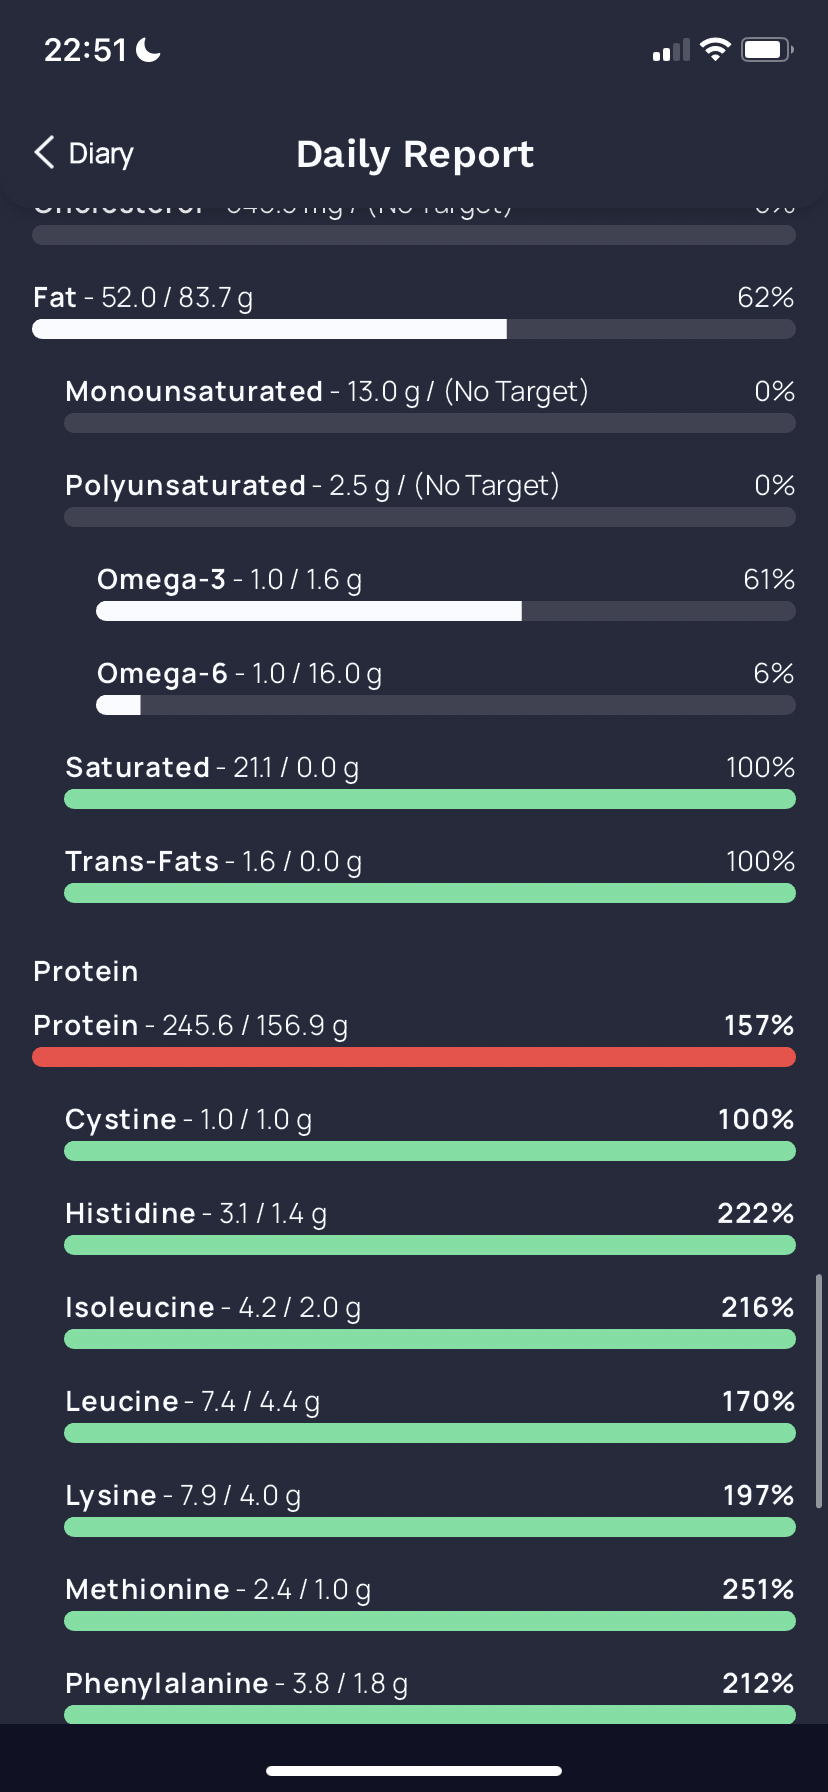
Task: Tap the Omega-6 progress bar
Action: click(x=446, y=705)
